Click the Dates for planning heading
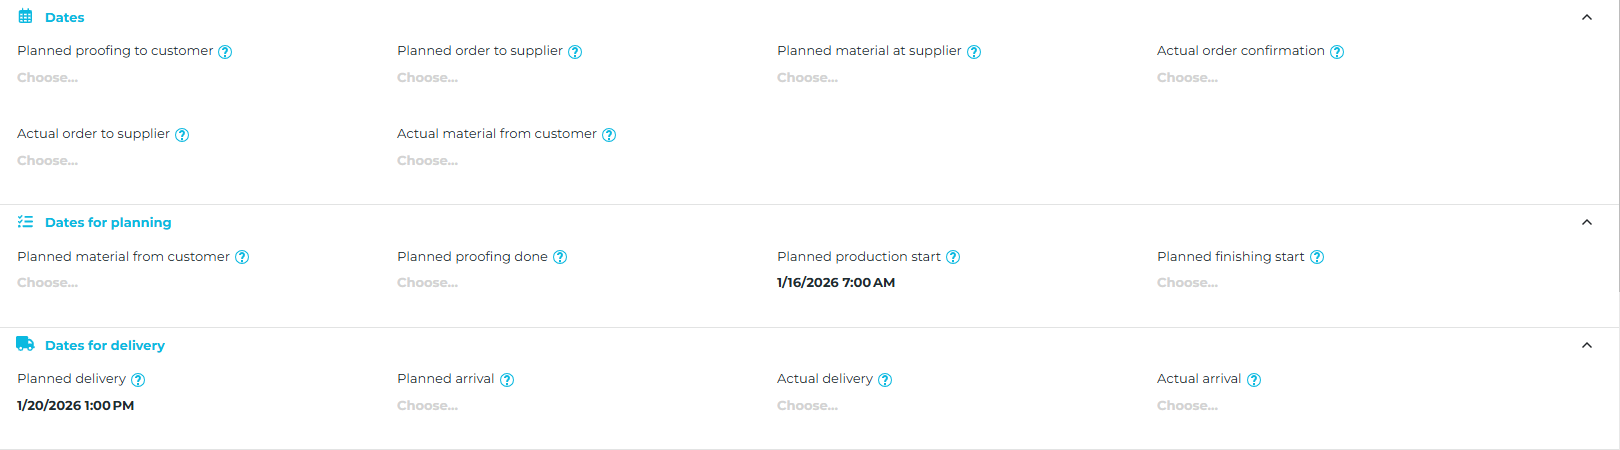This screenshot has height=450, width=1620. tap(108, 222)
